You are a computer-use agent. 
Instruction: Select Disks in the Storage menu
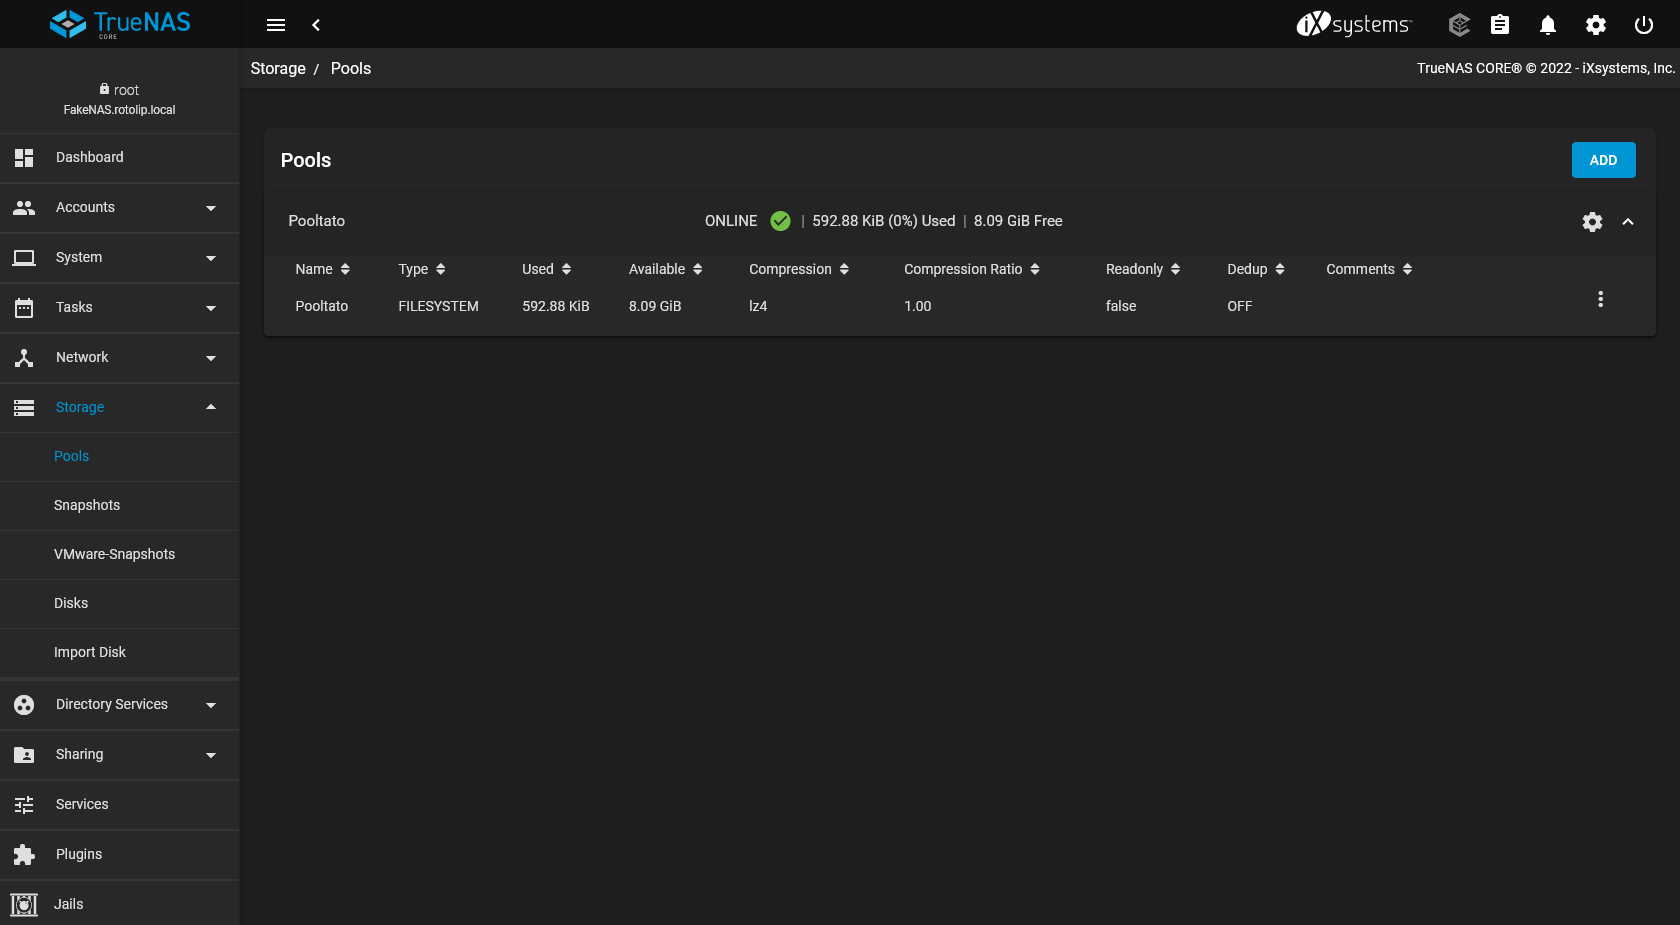71,604
